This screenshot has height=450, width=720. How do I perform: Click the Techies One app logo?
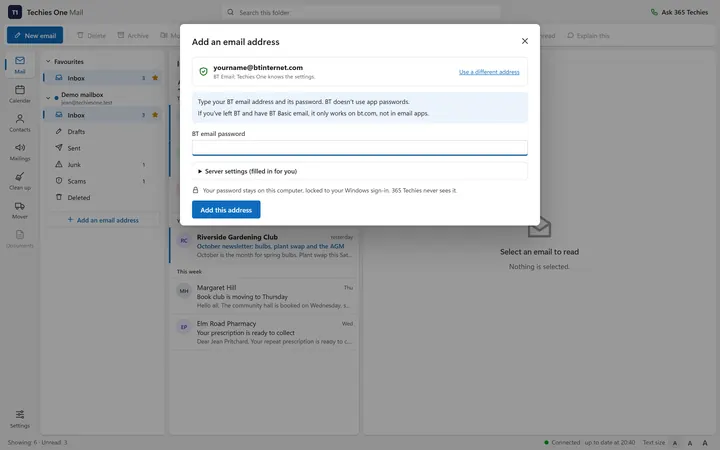pos(15,12)
